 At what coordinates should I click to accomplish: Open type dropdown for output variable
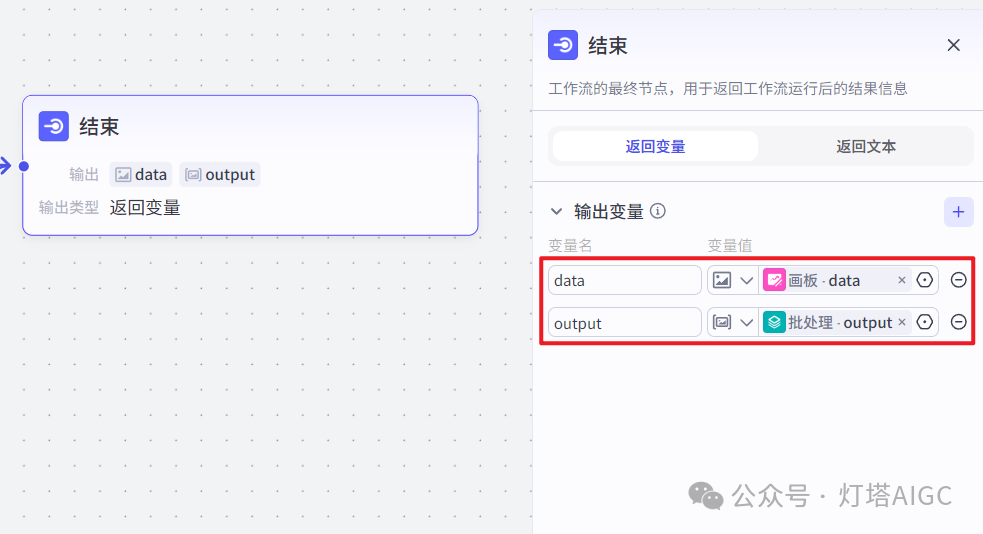pos(746,323)
